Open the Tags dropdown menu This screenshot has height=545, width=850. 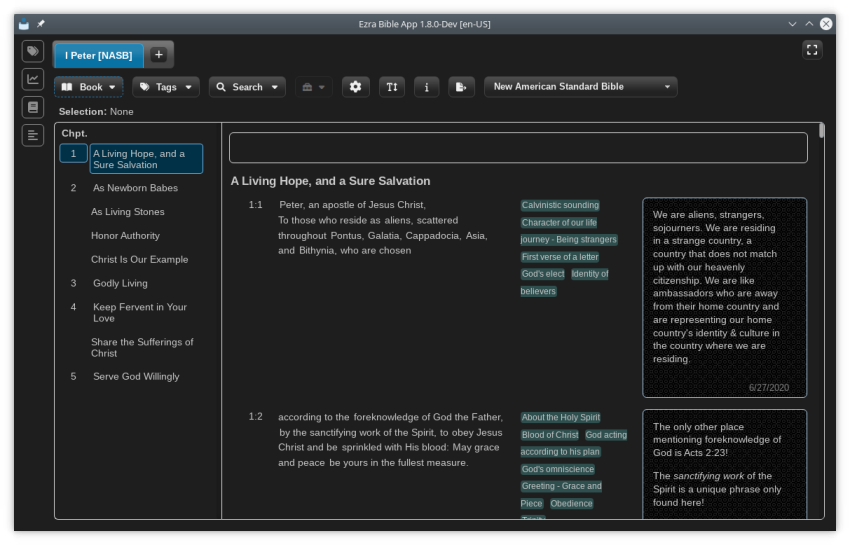tap(165, 87)
